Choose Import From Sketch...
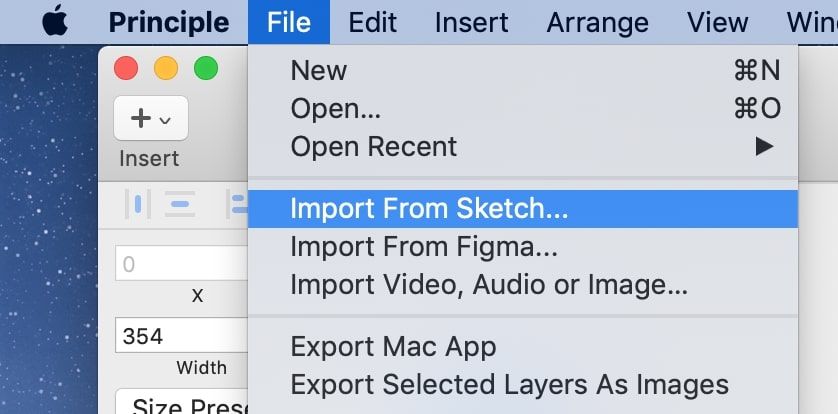 point(428,209)
